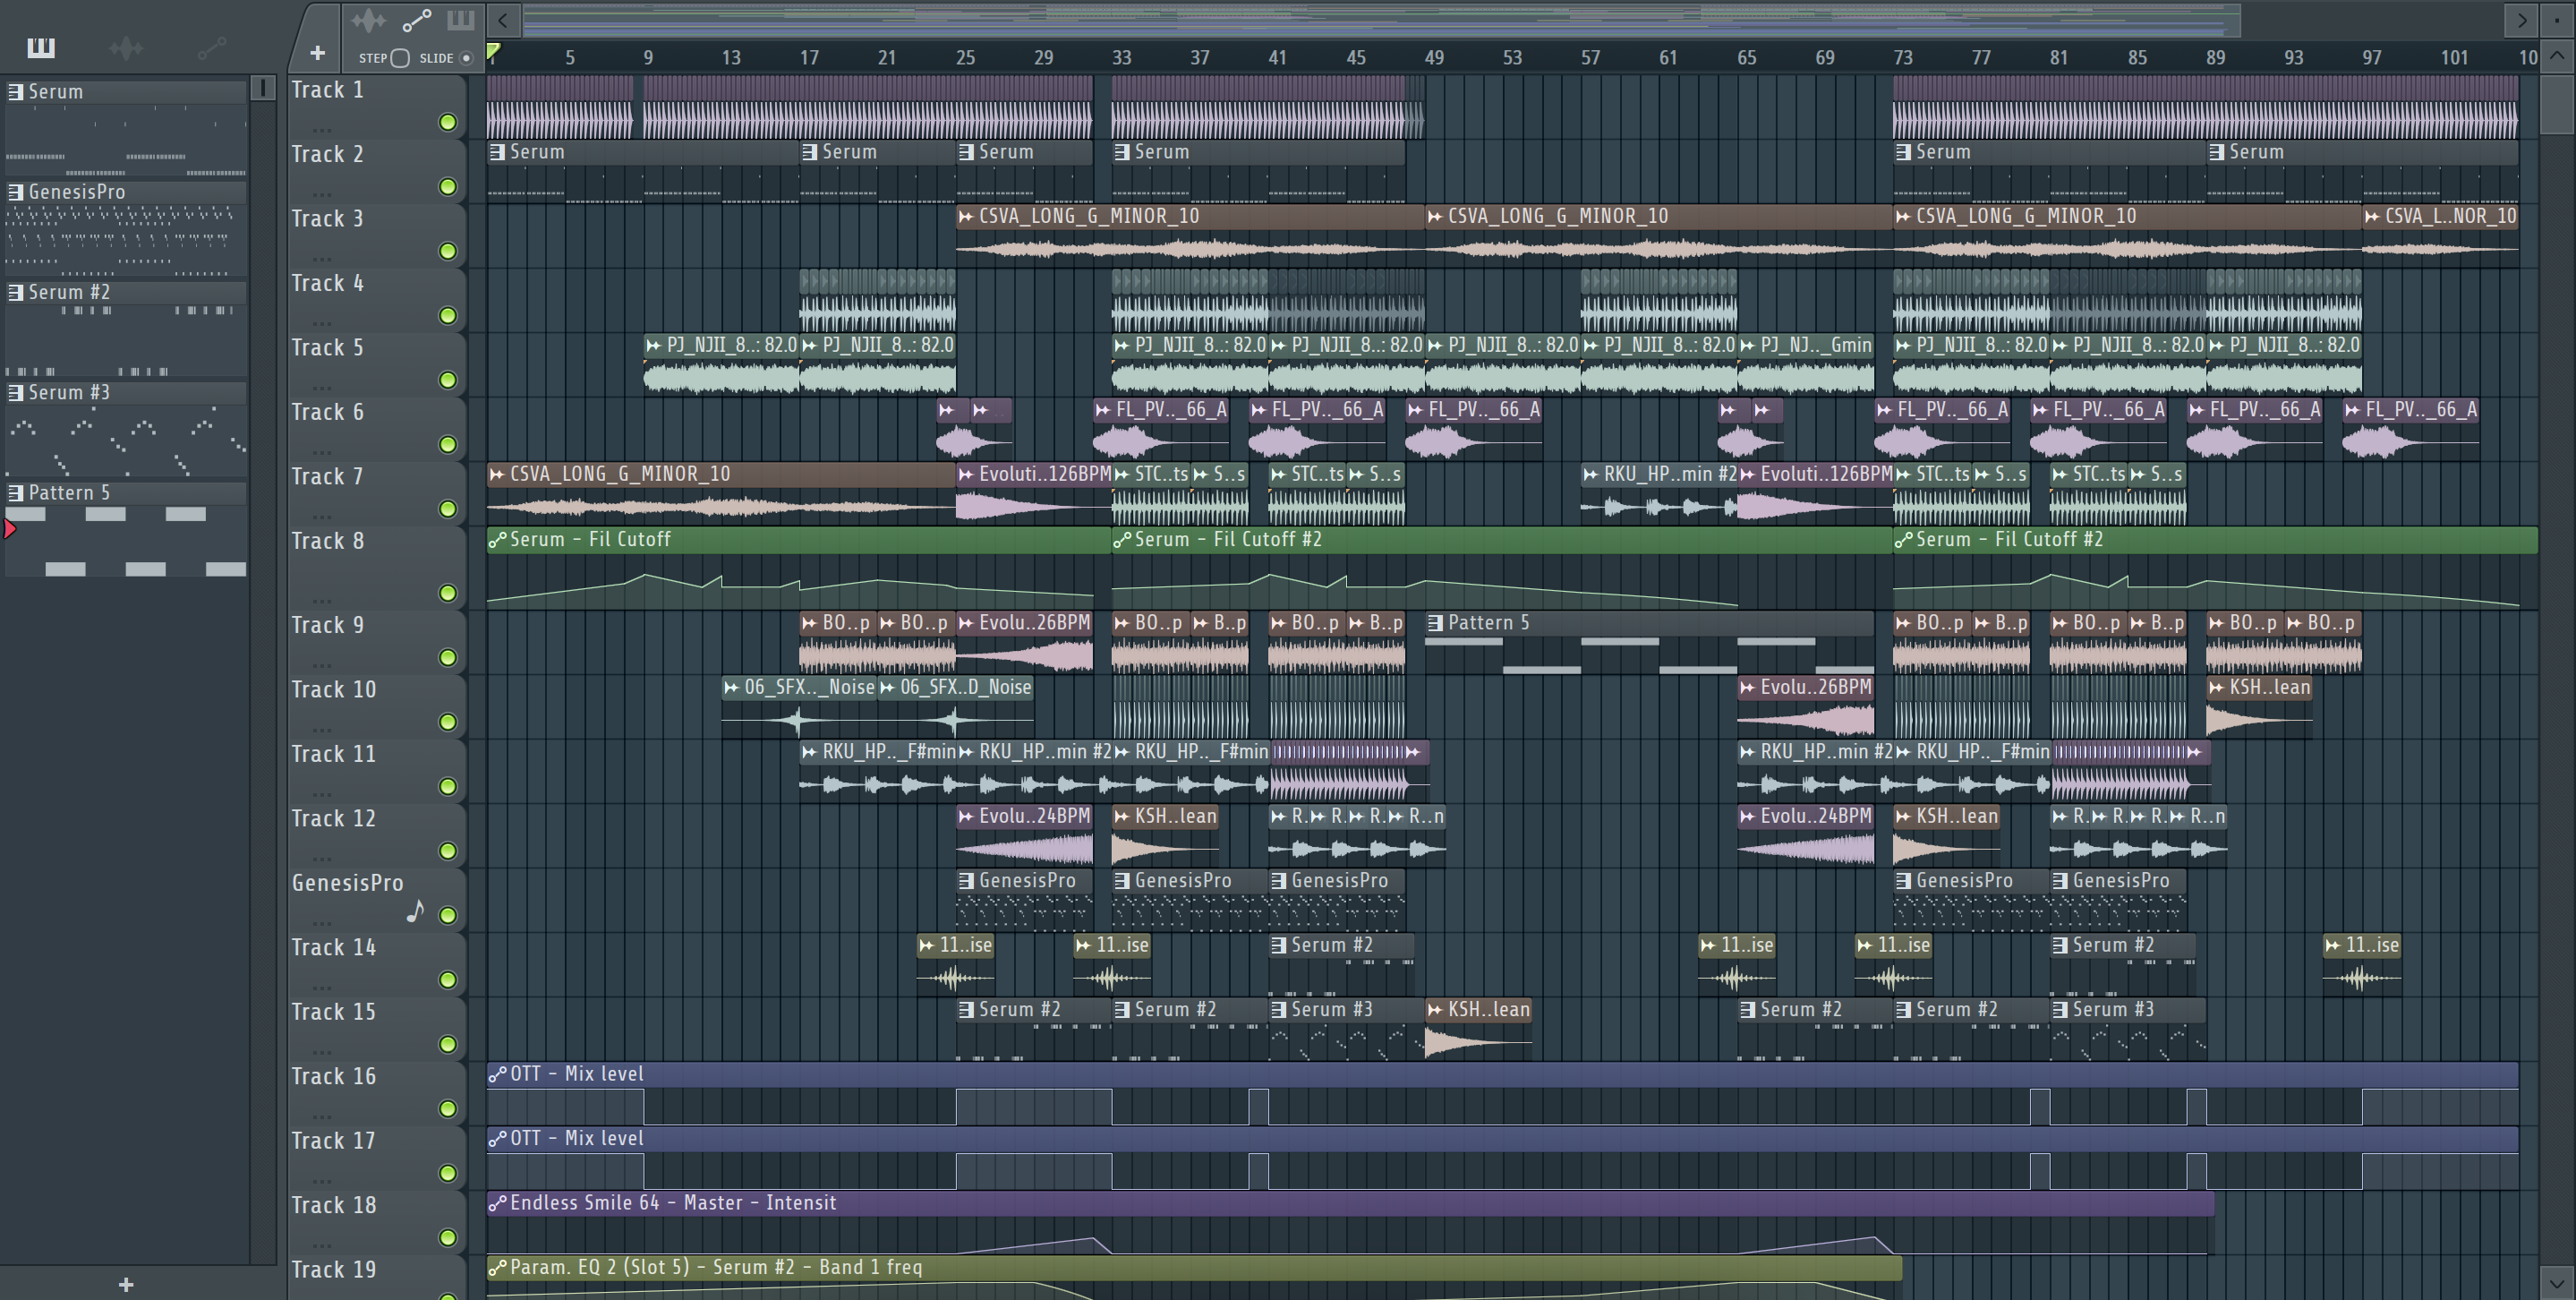
Task: Toggle the SLIDE option radio button
Action: [x=466, y=58]
